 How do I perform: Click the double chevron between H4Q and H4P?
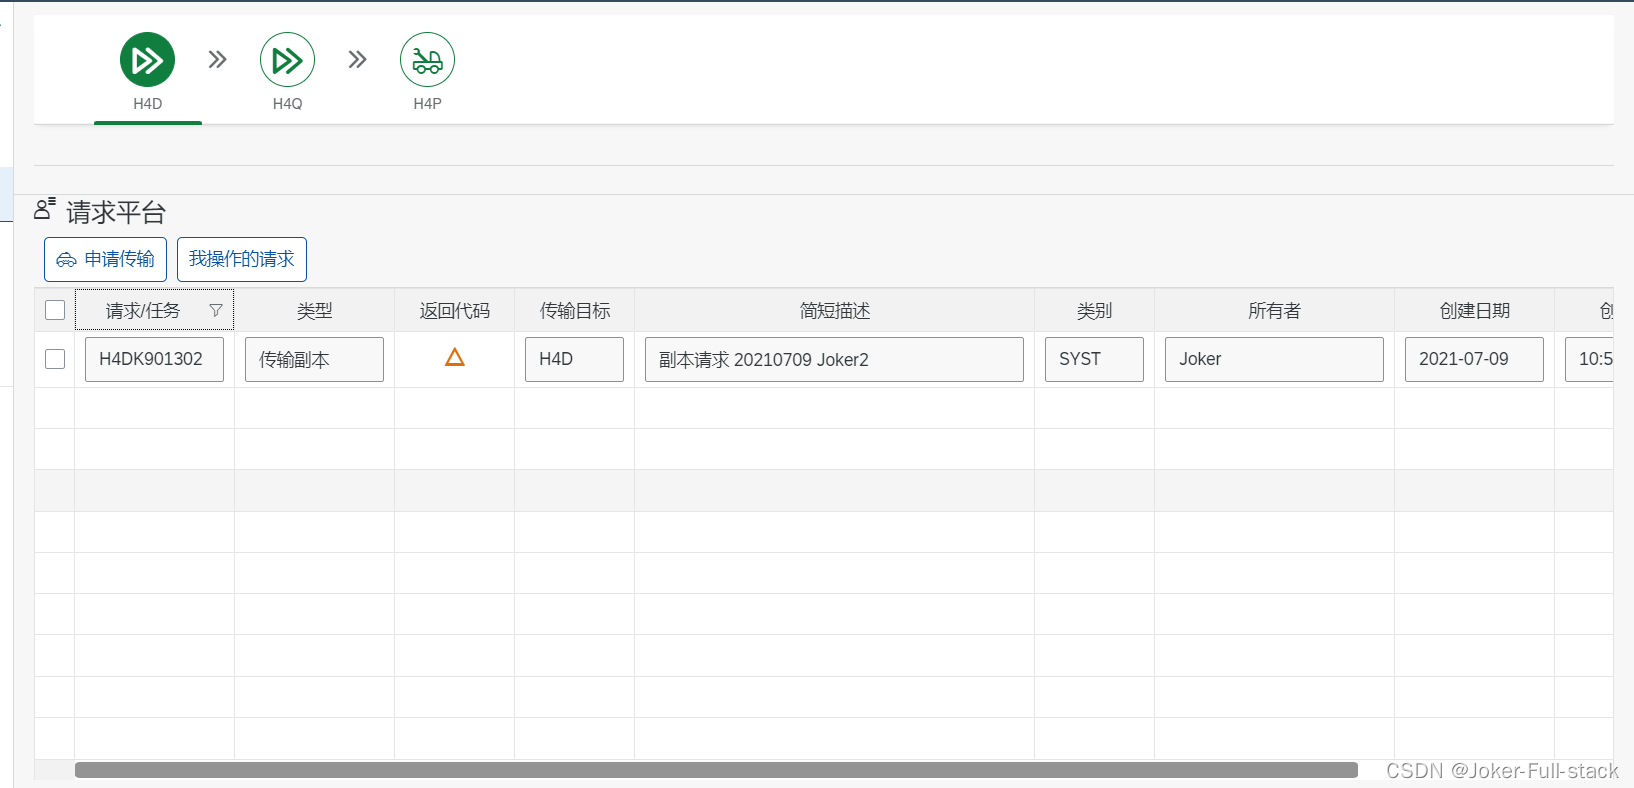[357, 60]
